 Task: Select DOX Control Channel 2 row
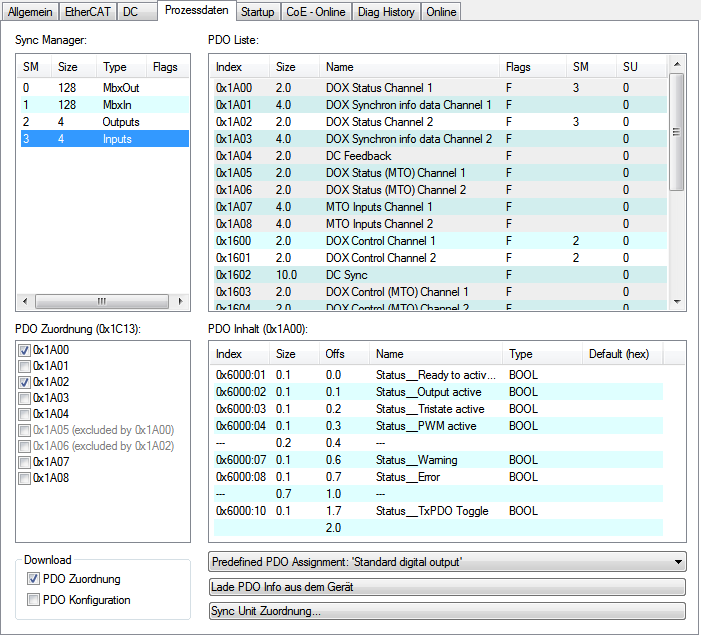(x=440, y=257)
